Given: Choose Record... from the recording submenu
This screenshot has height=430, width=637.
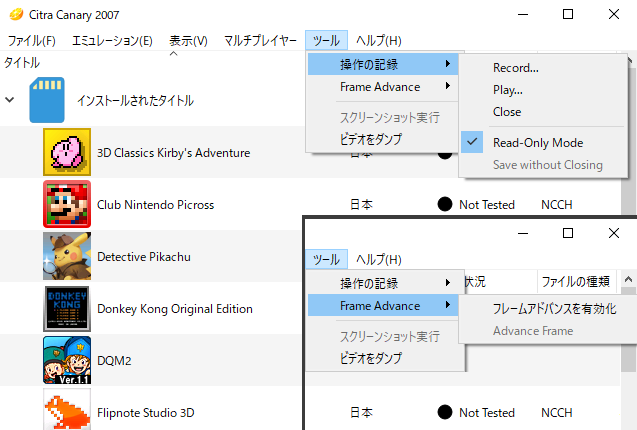Looking at the screenshot, I should click(x=516, y=68).
